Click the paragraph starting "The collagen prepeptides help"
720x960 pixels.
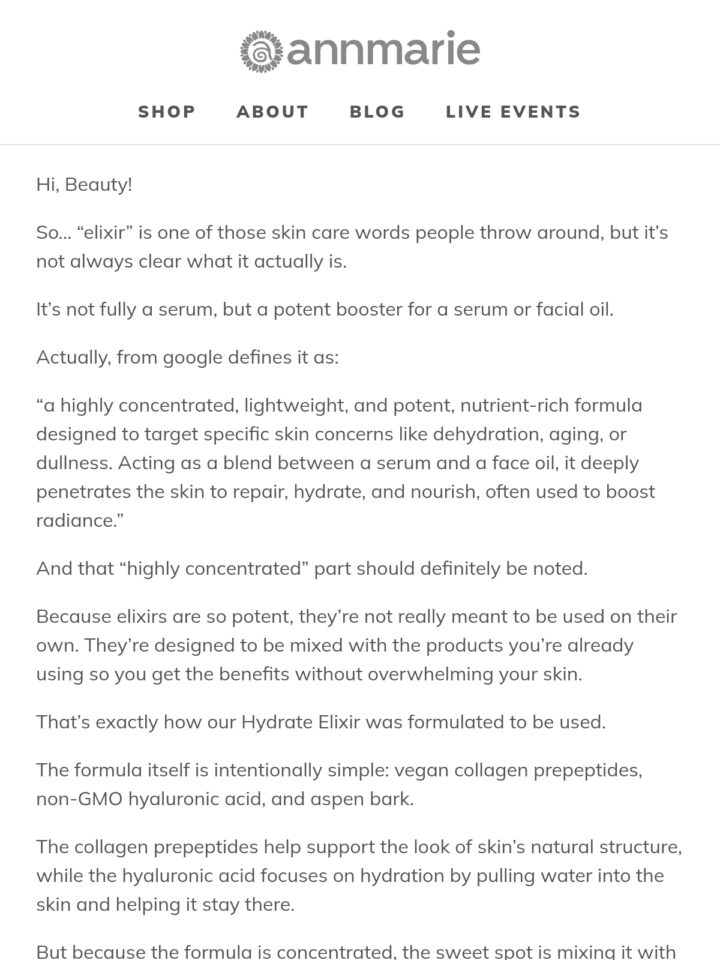pos(359,876)
